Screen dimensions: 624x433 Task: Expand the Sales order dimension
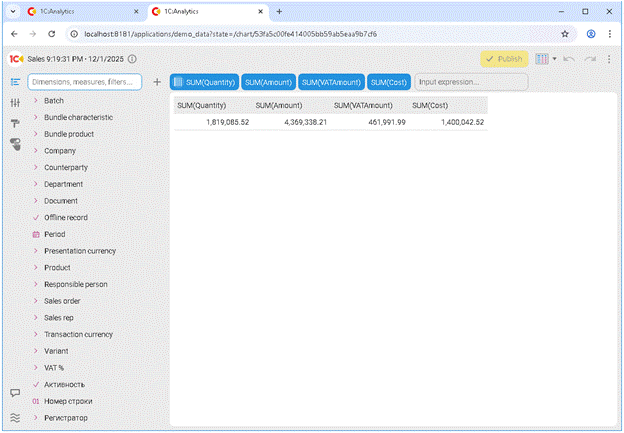point(36,301)
